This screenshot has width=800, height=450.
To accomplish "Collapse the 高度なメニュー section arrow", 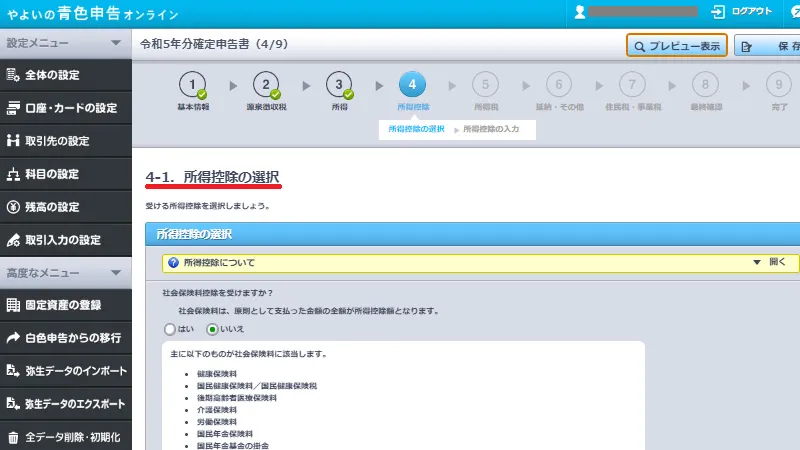I will click(x=116, y=272).
